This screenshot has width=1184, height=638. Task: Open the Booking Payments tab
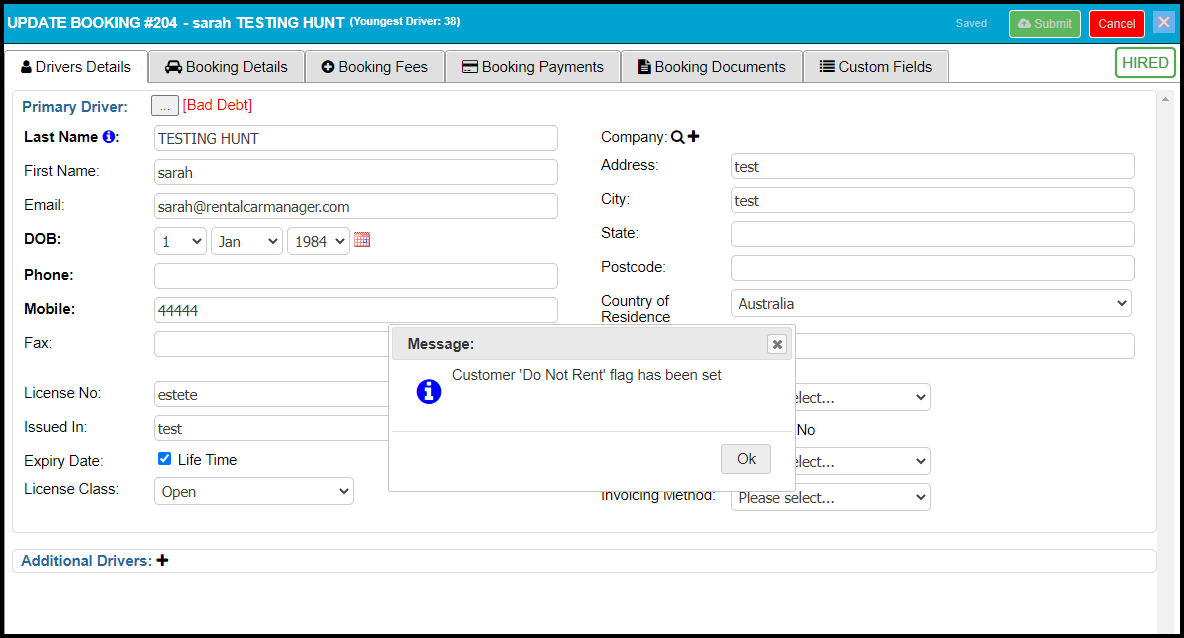[x=533, y=67]
